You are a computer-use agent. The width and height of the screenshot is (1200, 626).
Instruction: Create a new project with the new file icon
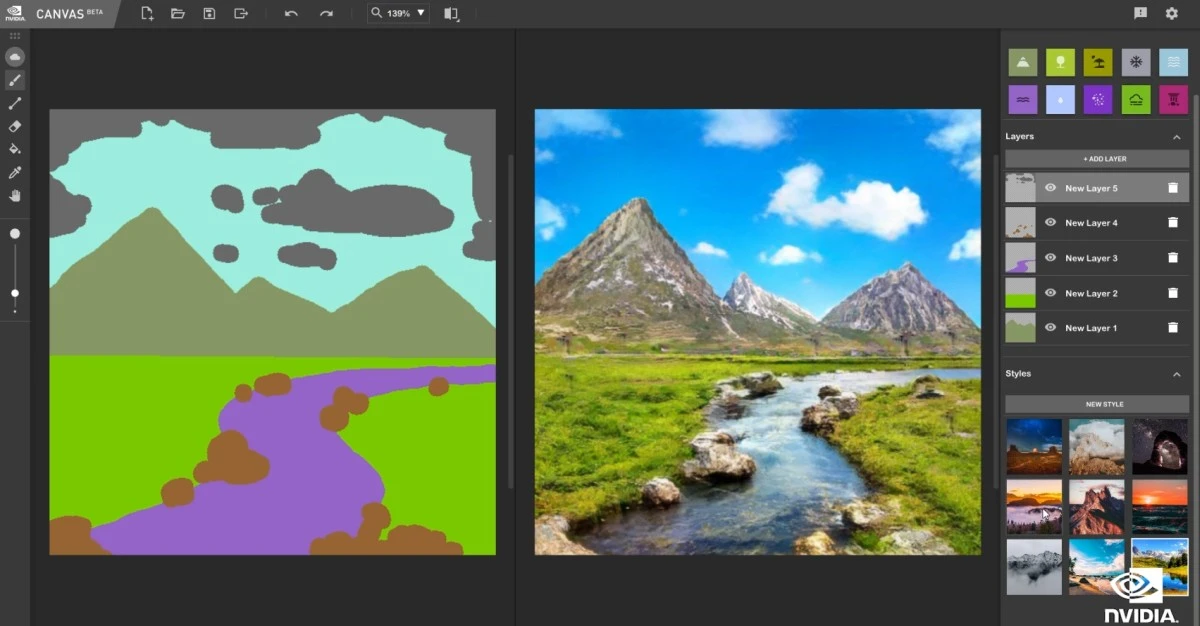click(x=147, y=14)
